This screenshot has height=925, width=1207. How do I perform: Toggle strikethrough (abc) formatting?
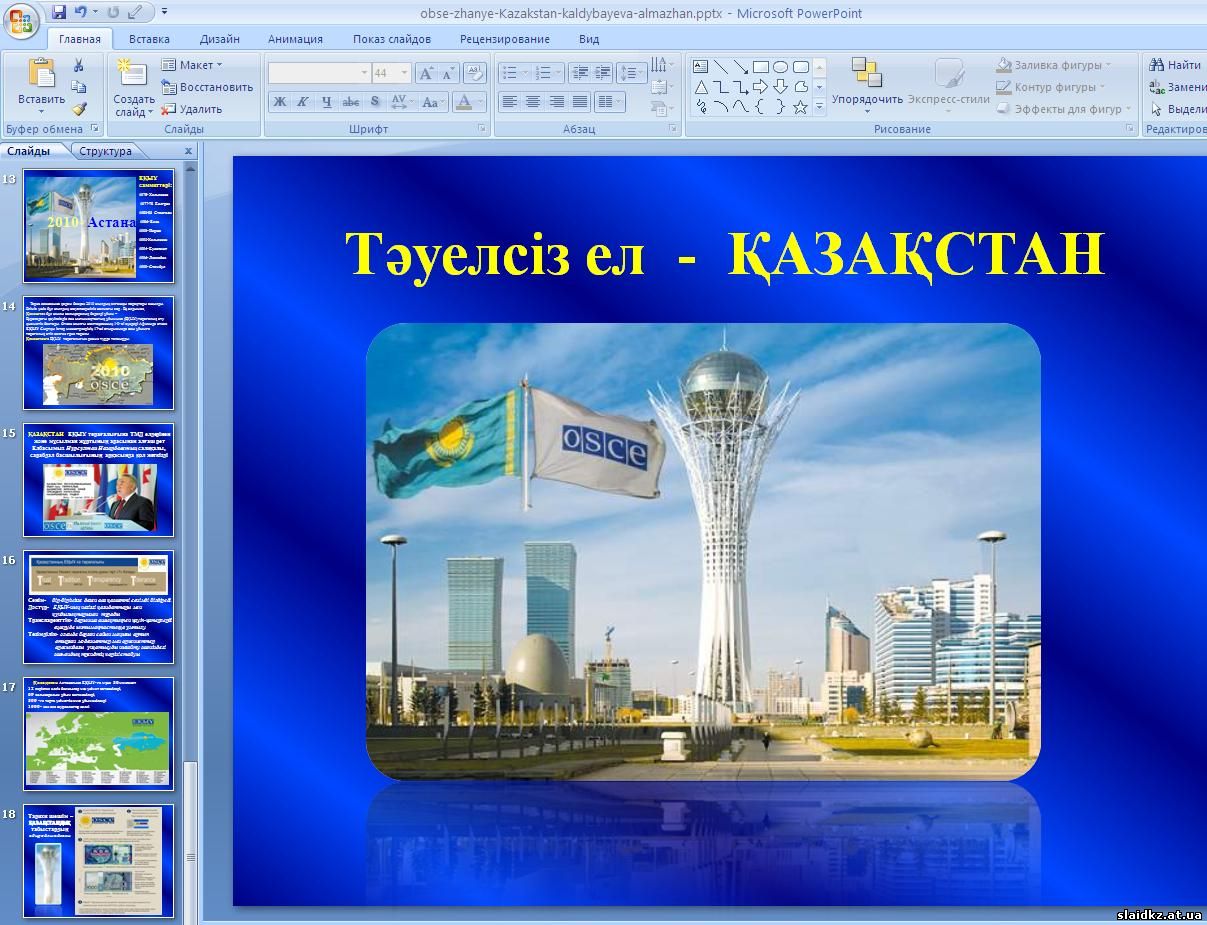pos(351,102)
